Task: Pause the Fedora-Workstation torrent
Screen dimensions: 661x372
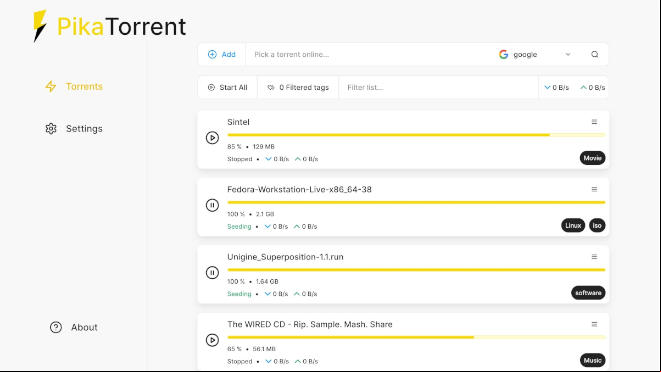Action: coord(212,205)
